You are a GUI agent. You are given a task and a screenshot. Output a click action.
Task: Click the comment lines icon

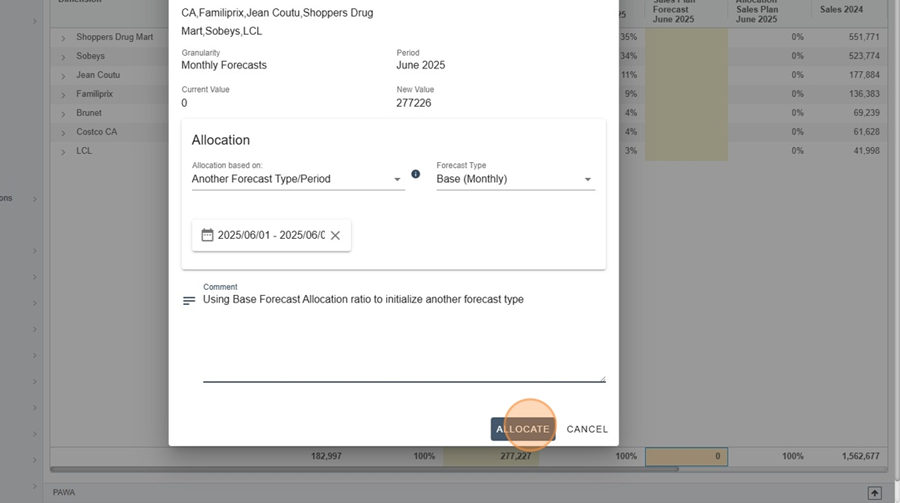[189, 301]
